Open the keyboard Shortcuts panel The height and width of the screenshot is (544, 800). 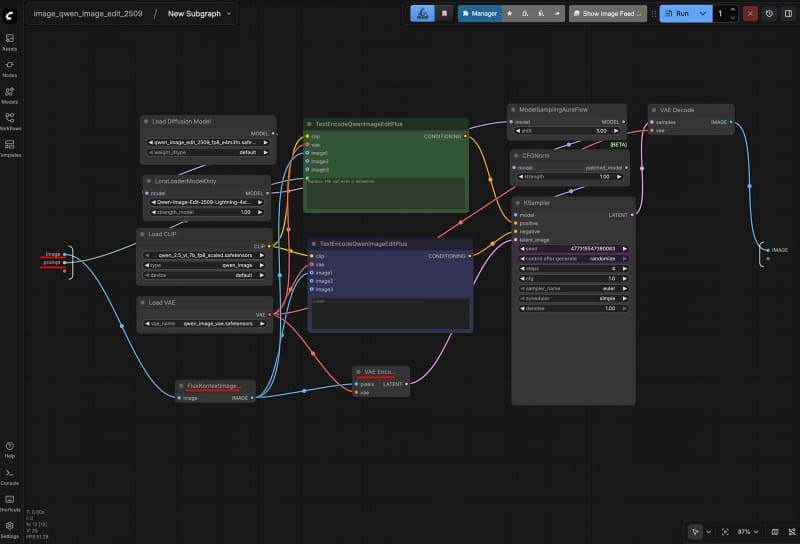click(x=10, y=503)
